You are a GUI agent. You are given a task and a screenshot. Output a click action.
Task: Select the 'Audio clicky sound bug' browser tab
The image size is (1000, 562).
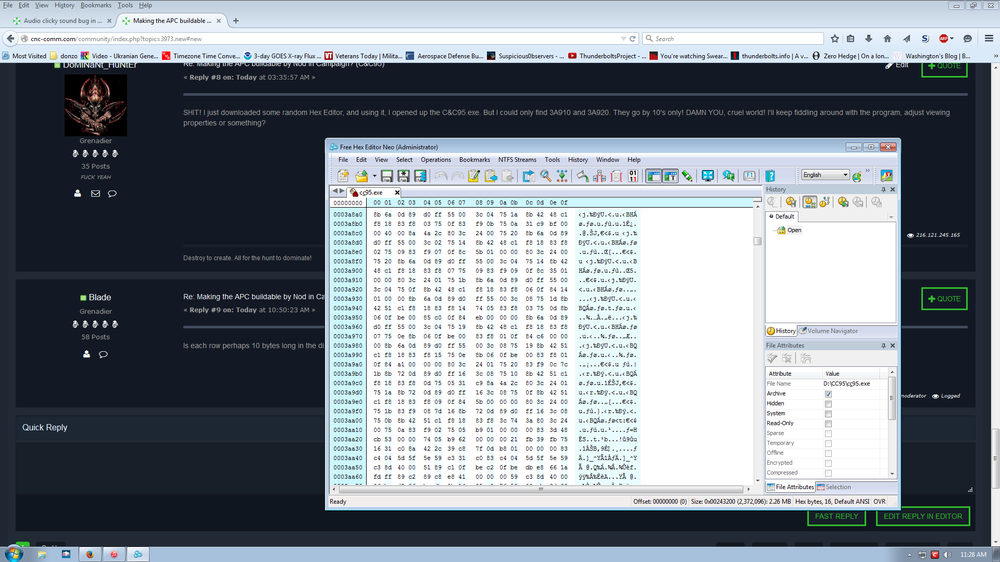pyautogui.click(x=62, y=20)
